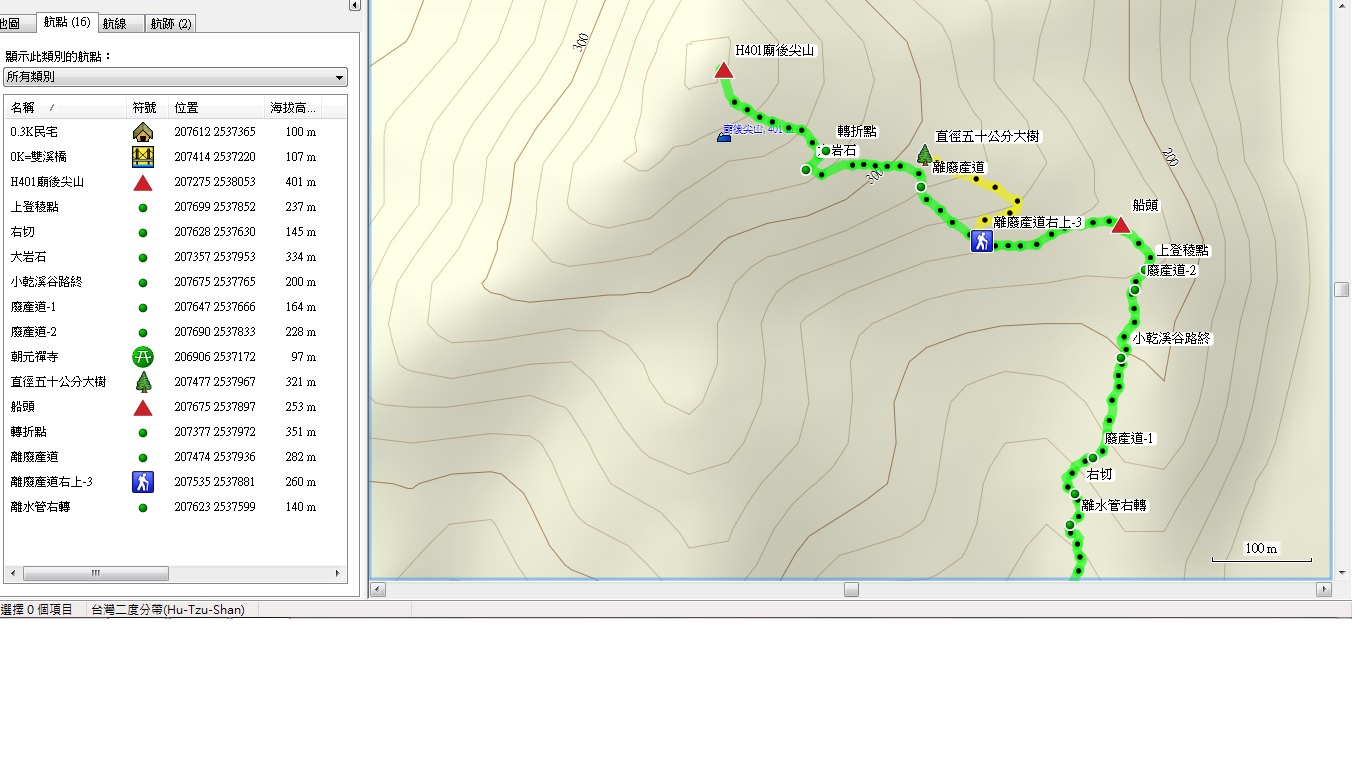The width and height of the screenshot is (1366, 768).
Task: Click house icon of 0.3K民宅 row
Action: [143, 131]
